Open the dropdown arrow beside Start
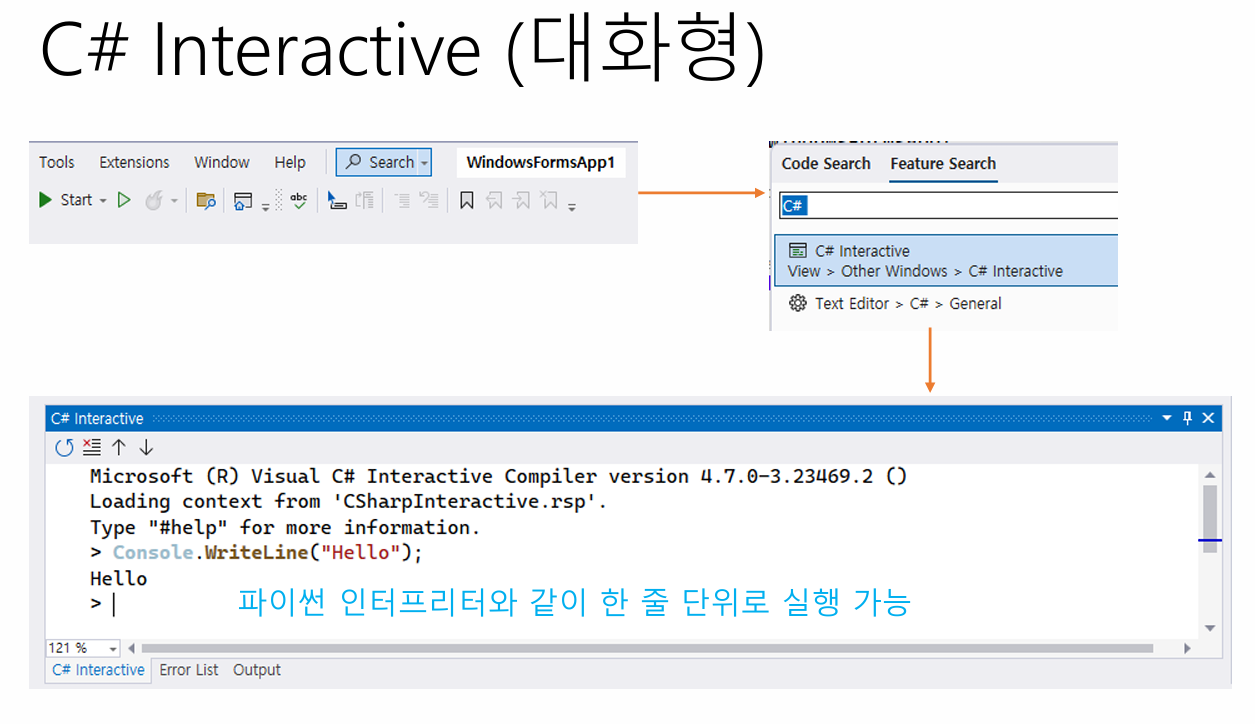 [x=103, y=201]
